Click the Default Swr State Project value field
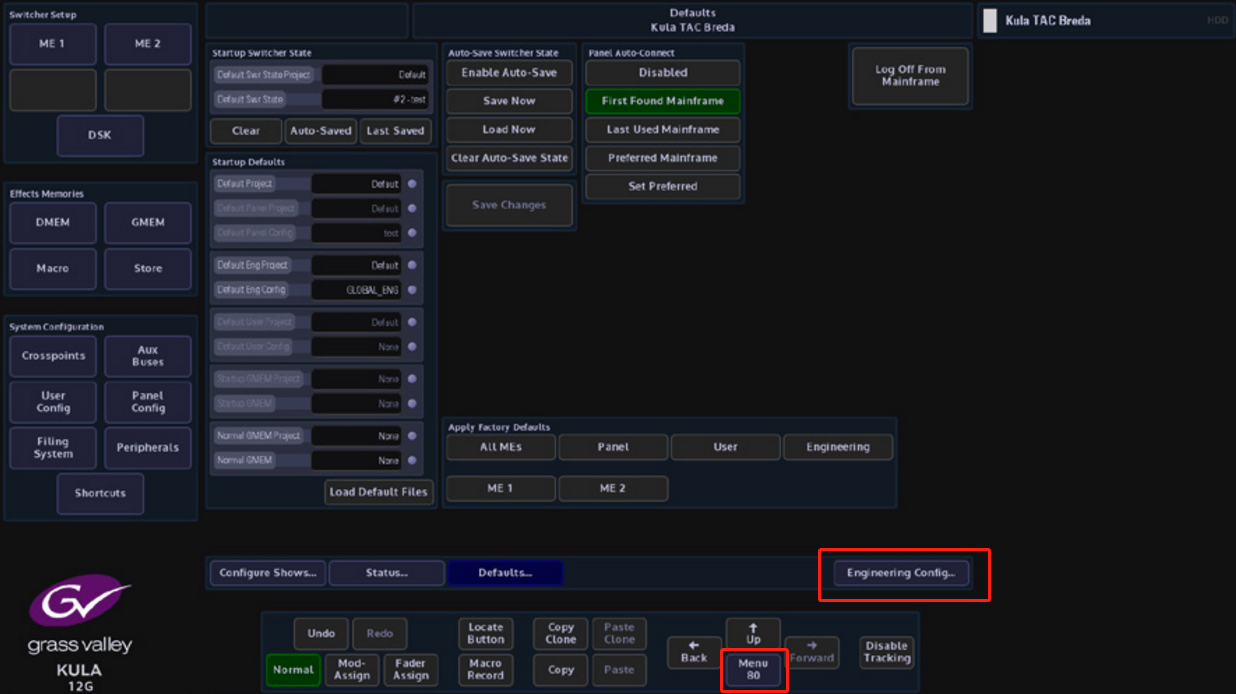The image size is (1236, 694). point(376,75)
